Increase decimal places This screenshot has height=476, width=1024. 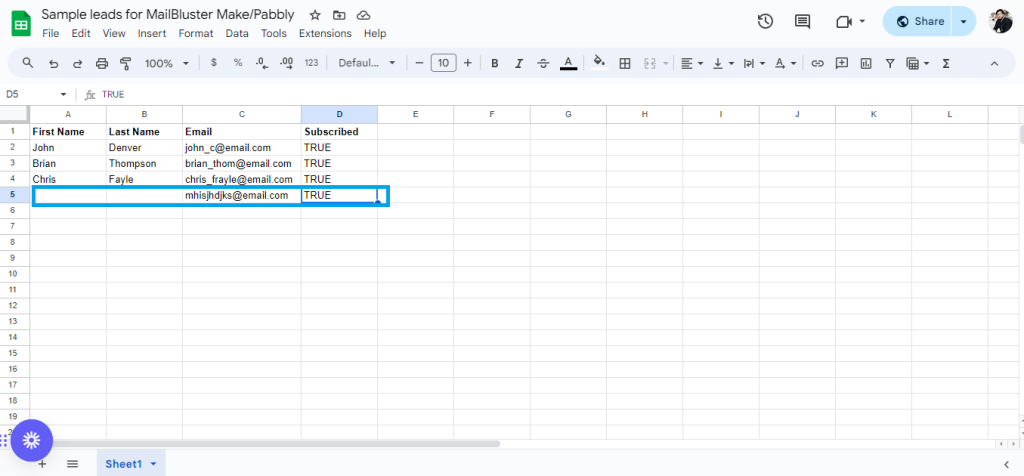pyautogui.click(x=286, y=63)
